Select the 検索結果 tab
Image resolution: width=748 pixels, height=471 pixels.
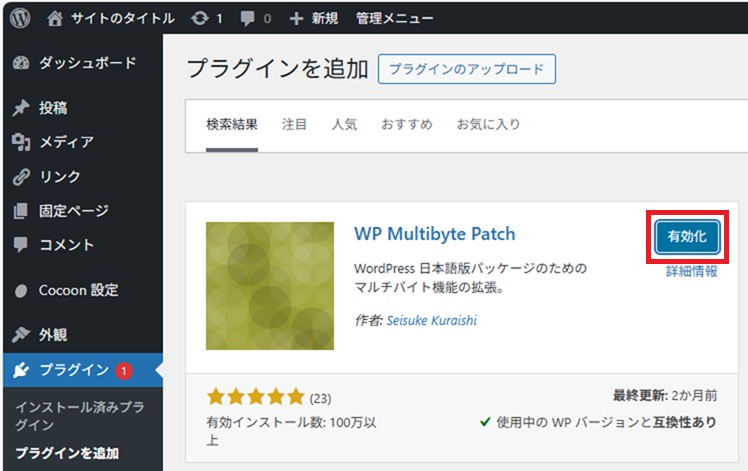[232, 125]
